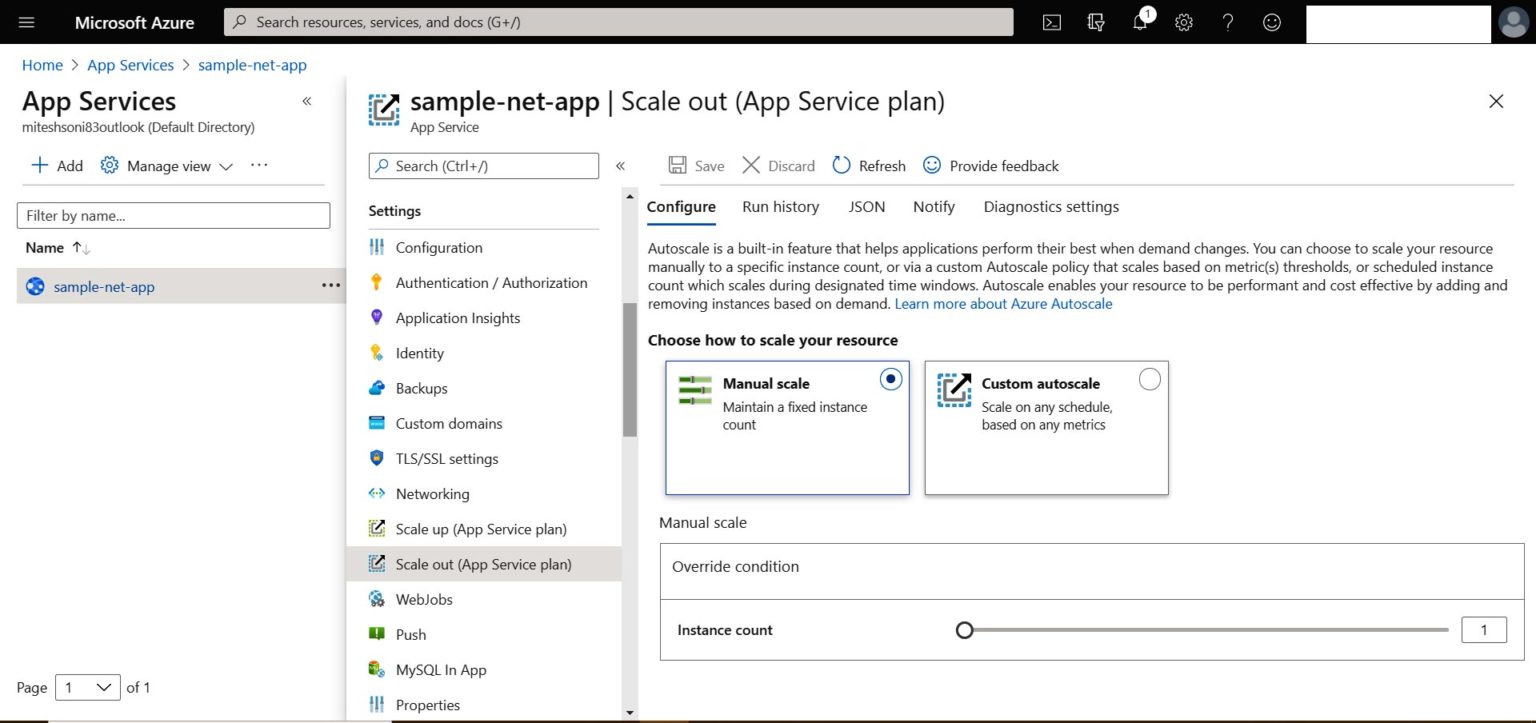
Task: Select Application Insights in the sidebar
Action: [457, 317]
